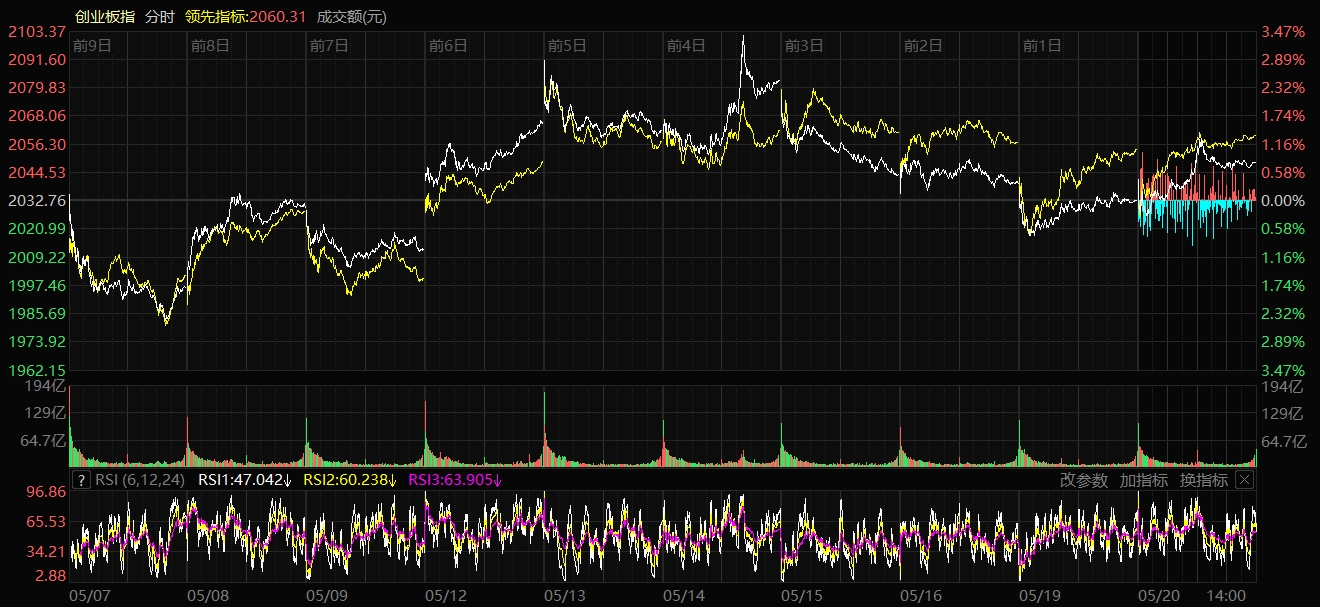Click the 成交额(元) label
This screenshot has width=1320, height=607.
[x=352, y=17]
